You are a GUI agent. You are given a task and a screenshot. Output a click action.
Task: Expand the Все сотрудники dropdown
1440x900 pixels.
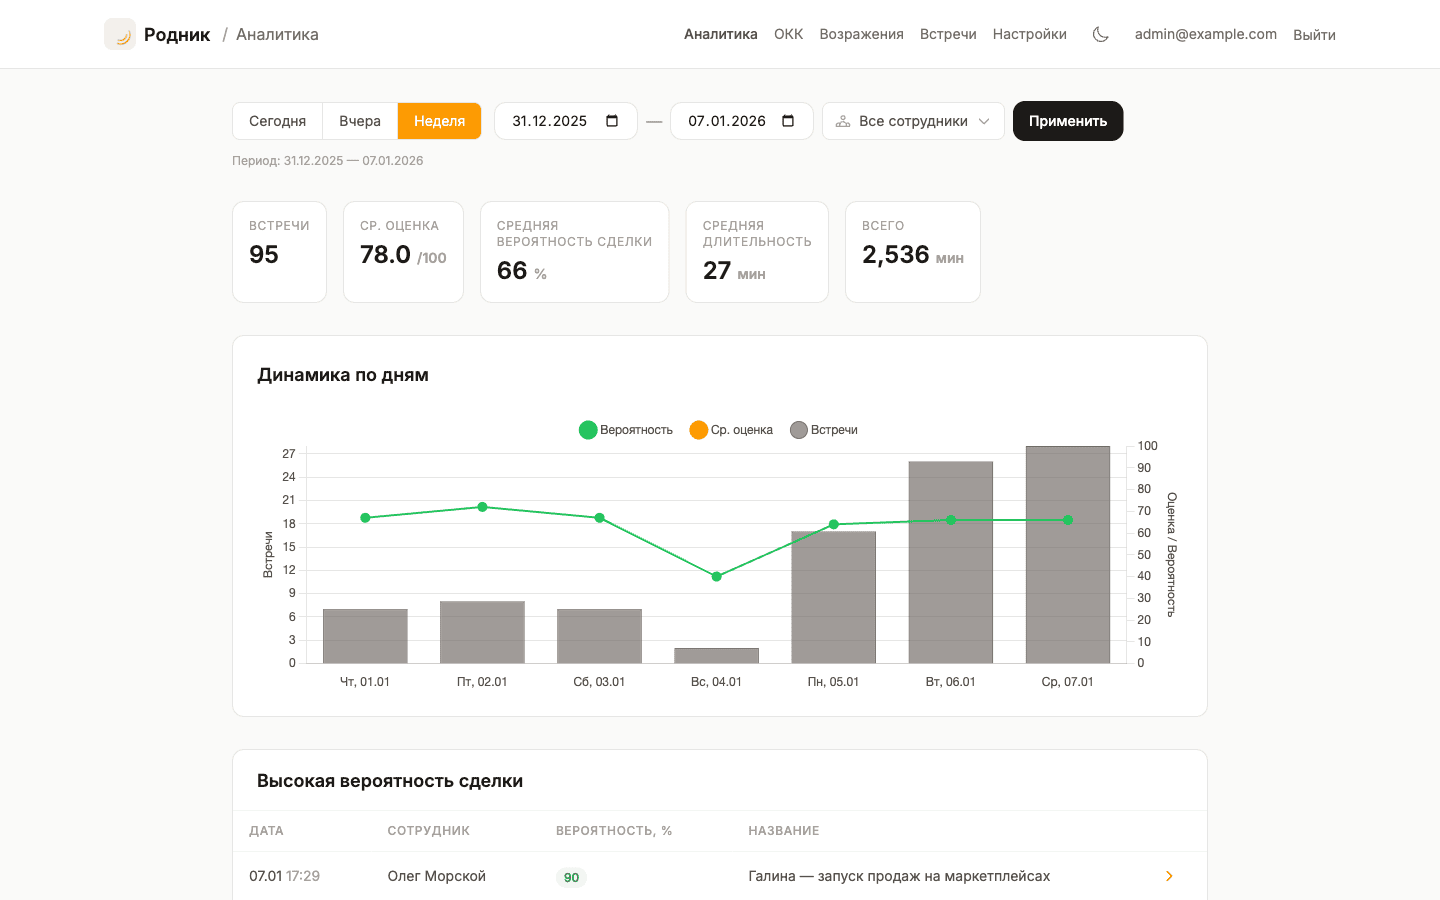click(912, 121)
